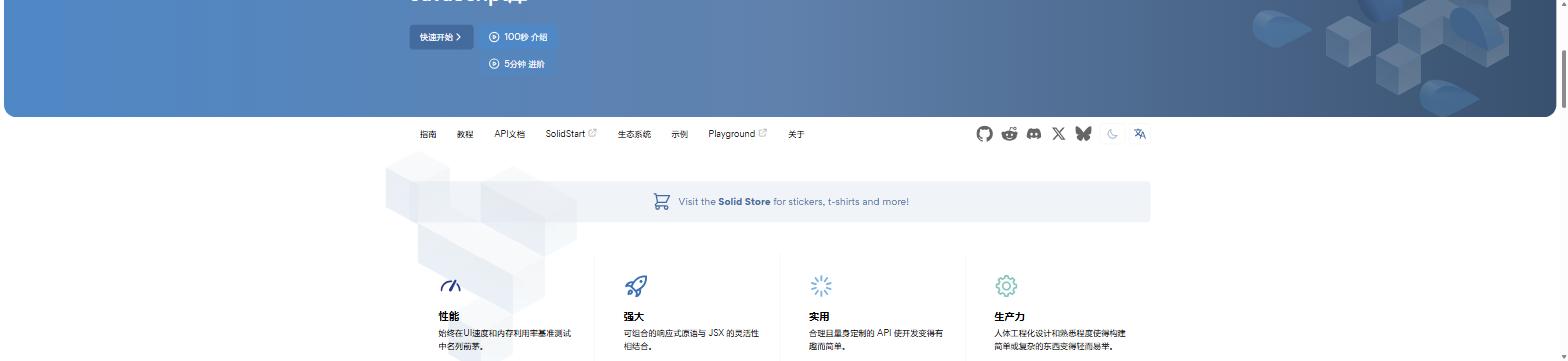Screen dimensions: 1568x361
Task: Open the SolidStart nav link
Action: point(571,134)
